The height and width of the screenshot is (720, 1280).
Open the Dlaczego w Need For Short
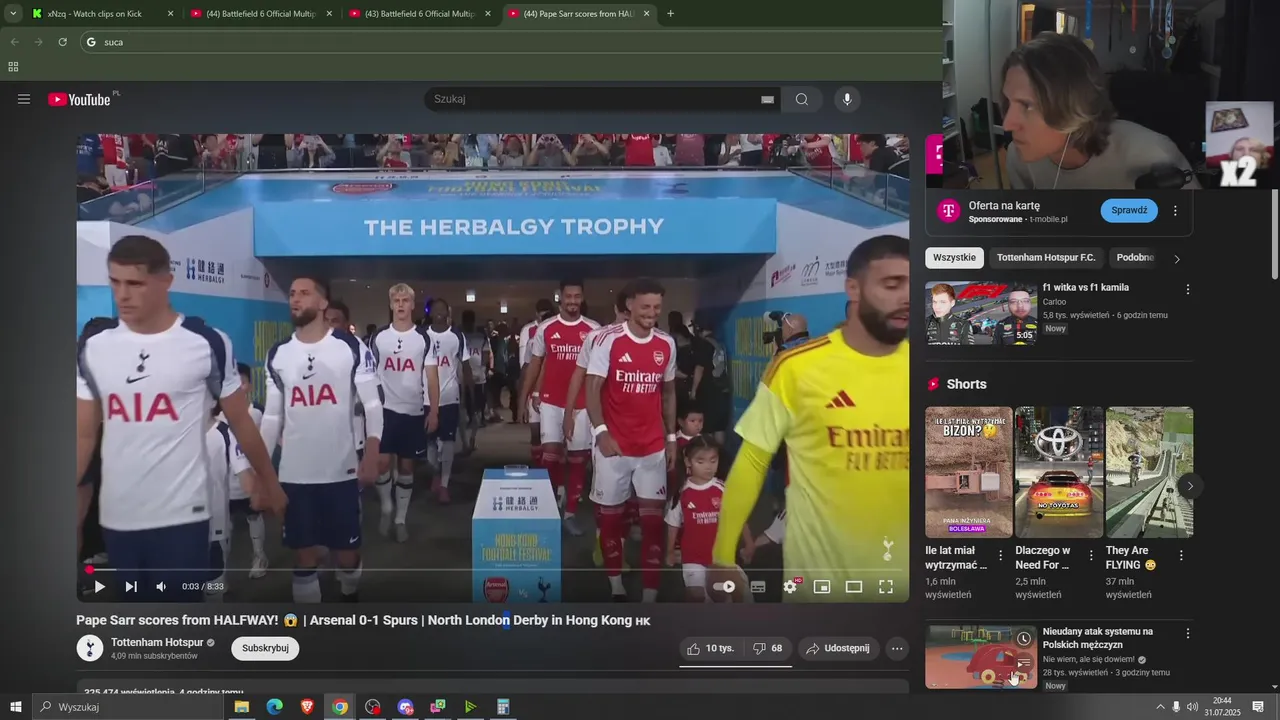1059,472
